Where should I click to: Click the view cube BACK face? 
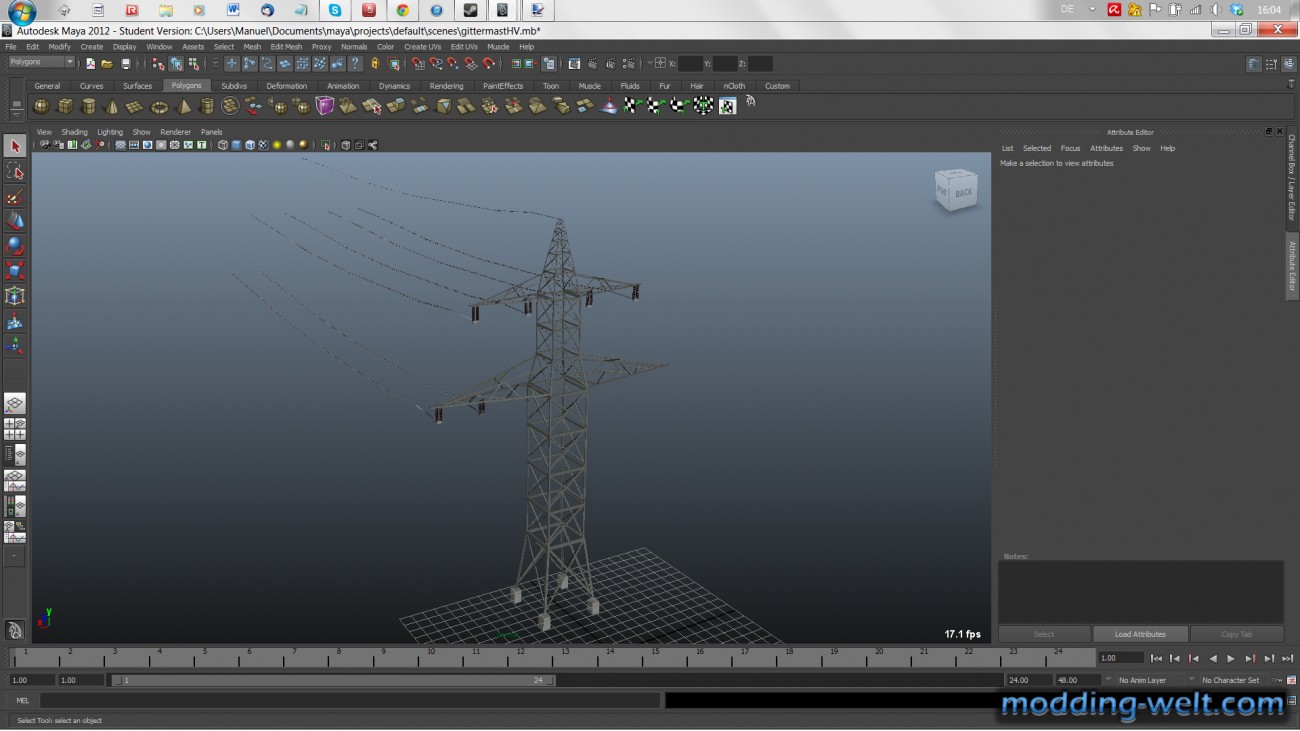pyautogui.click(x=962, y=192)
